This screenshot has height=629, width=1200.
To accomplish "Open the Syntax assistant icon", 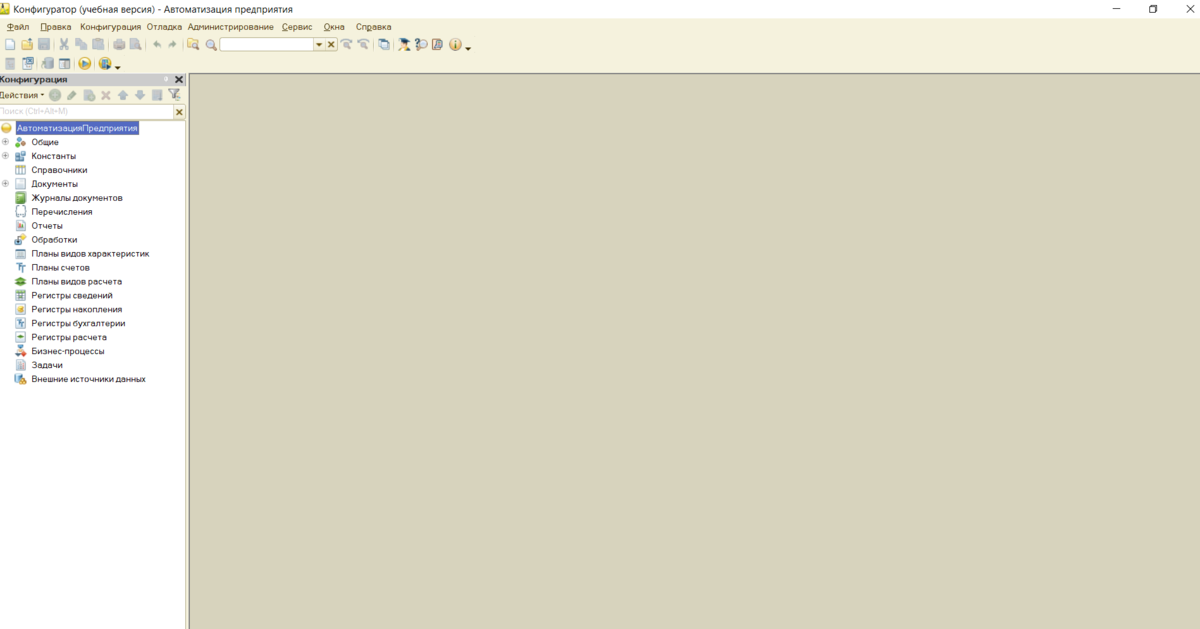I will coord(404,44).
